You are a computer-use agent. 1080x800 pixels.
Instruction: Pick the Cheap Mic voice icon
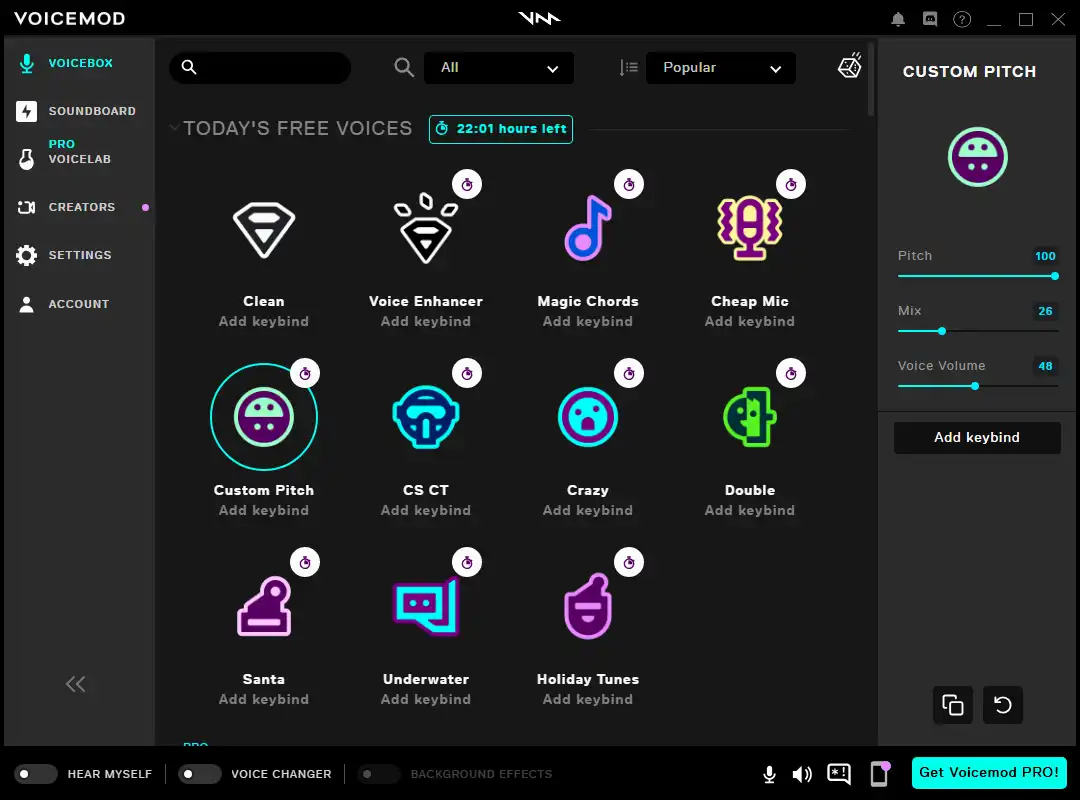pyautogui.click(x=749, y=228)
